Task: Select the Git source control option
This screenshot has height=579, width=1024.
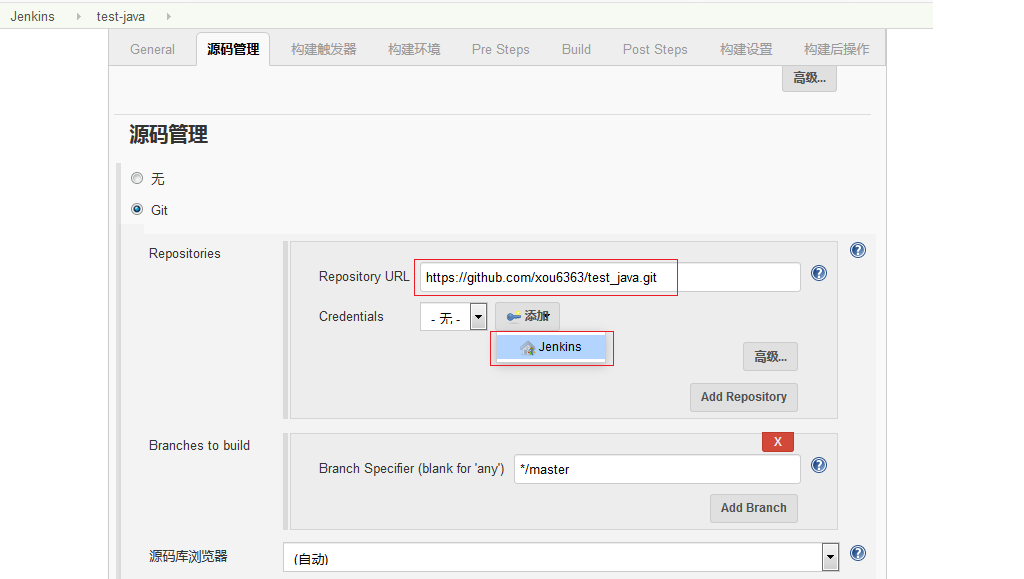Action: point(136,210)
